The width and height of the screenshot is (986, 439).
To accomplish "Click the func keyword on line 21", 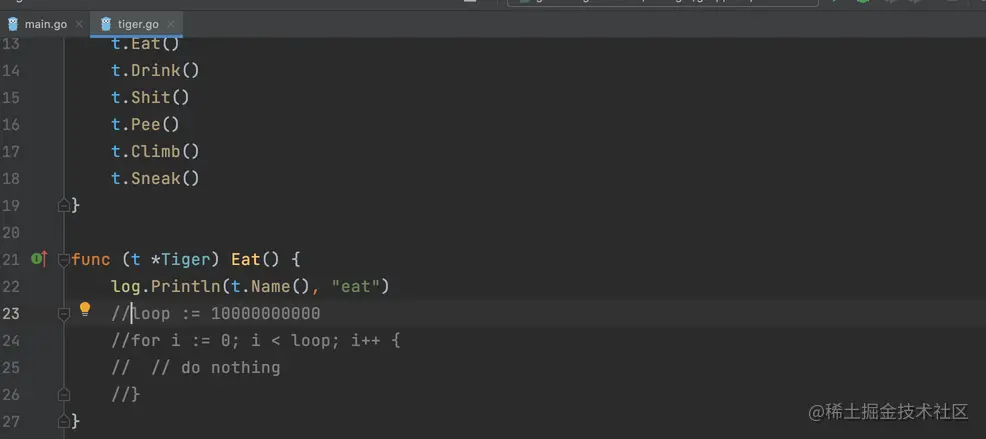I will [91, 259].
